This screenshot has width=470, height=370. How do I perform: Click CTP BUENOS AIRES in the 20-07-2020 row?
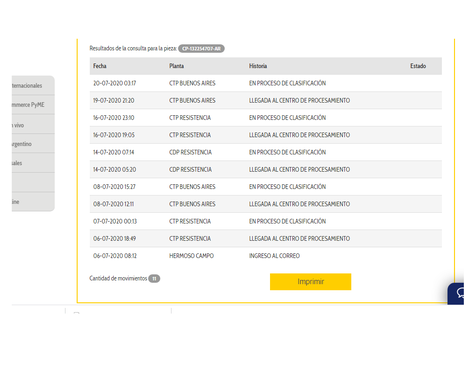click(x=192, y=83)
